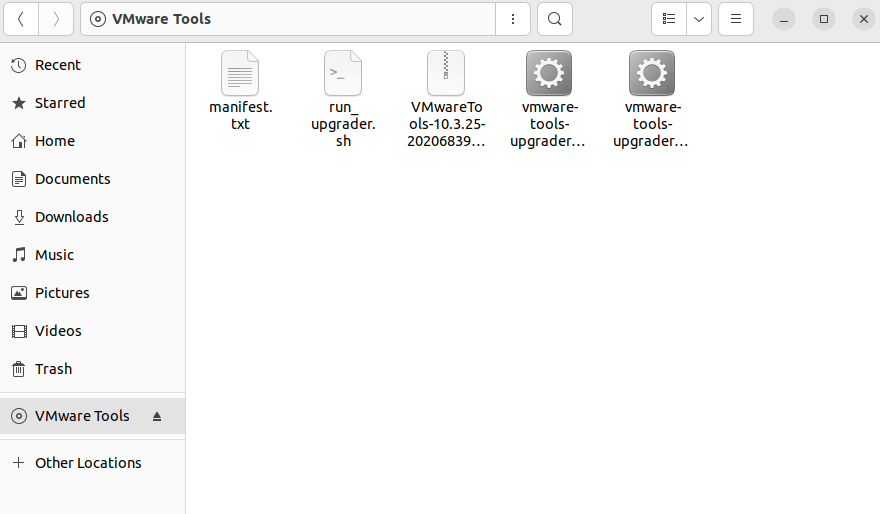Select the second vmware-tools-upgrader gear icon
Viewport: 880px width, 514px height.
click(x=652, y=73)
